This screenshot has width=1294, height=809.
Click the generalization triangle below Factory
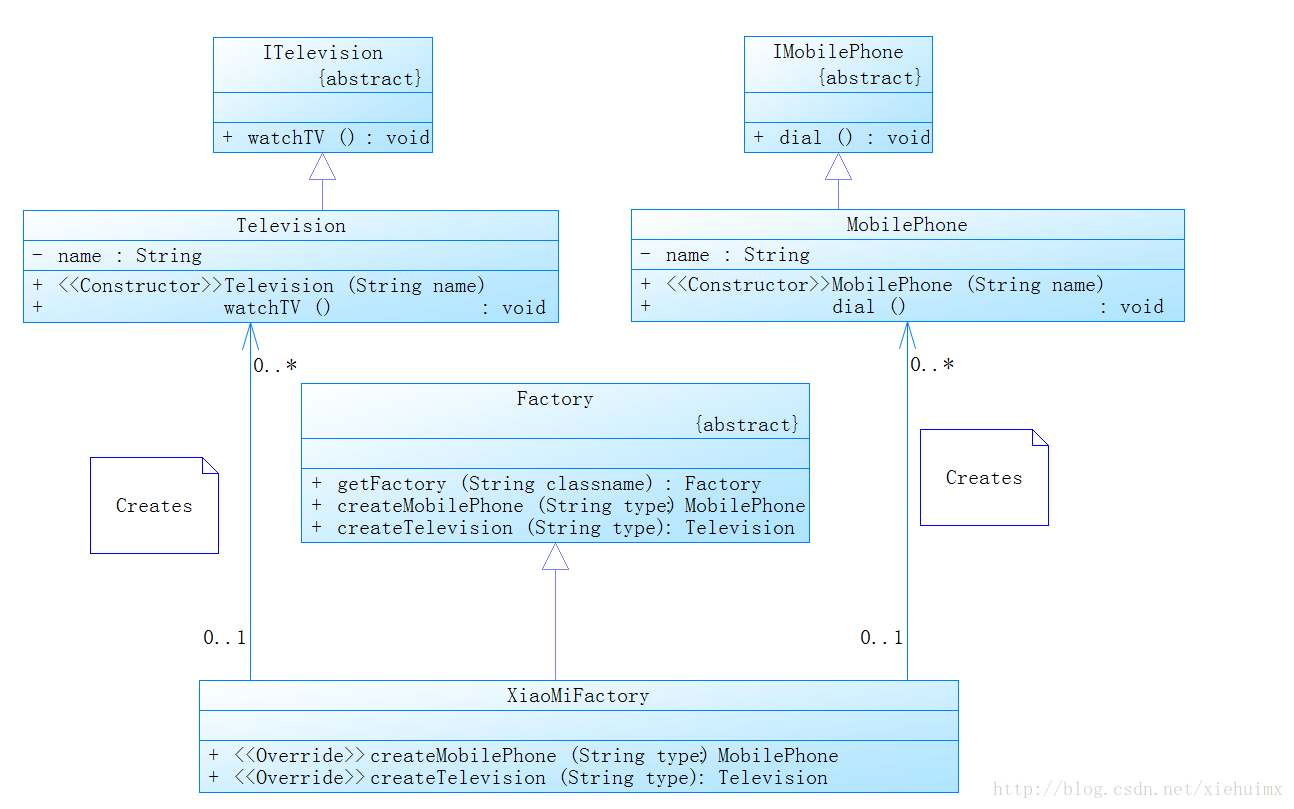point(555,557)
